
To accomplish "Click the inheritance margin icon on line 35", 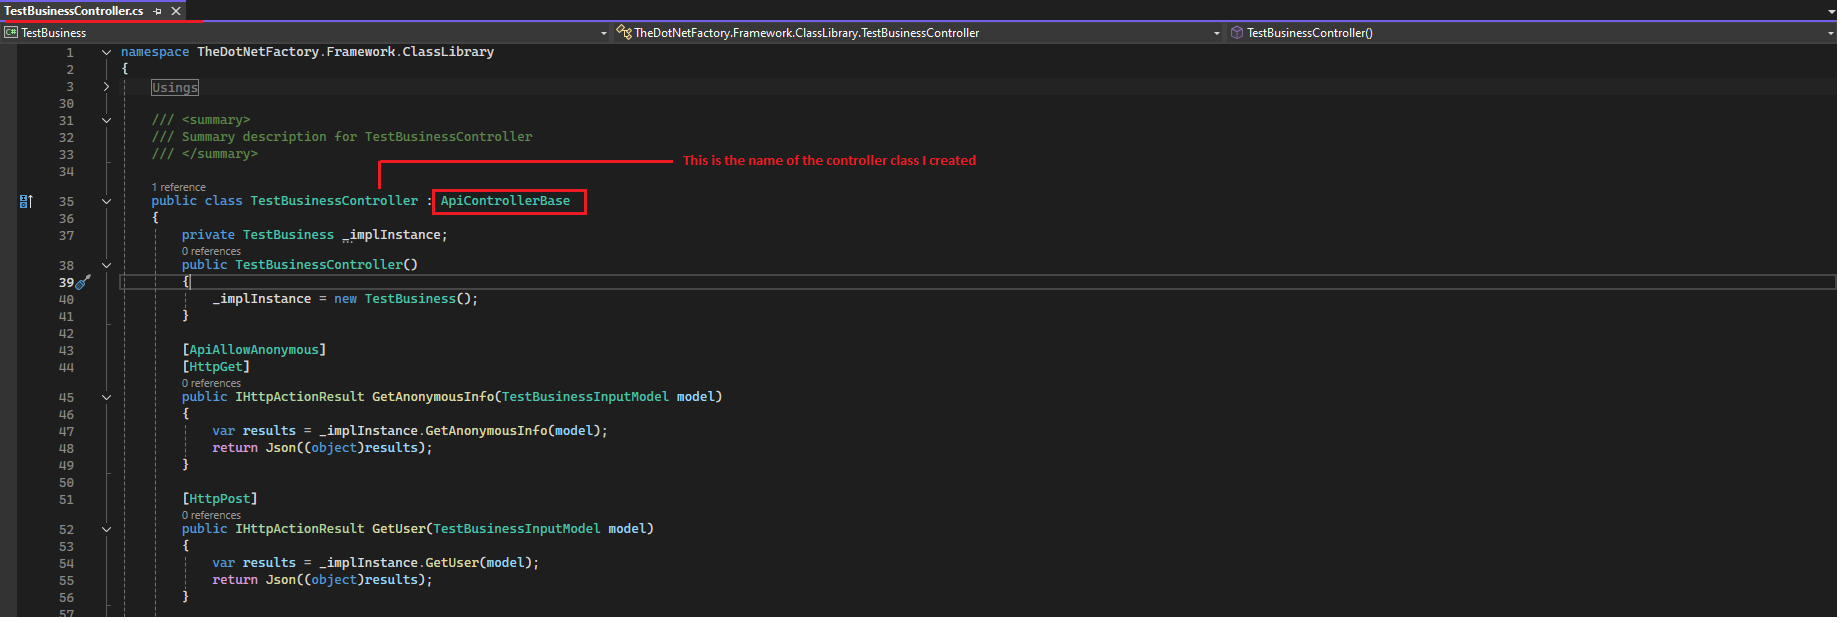I will tap(26, 201).
